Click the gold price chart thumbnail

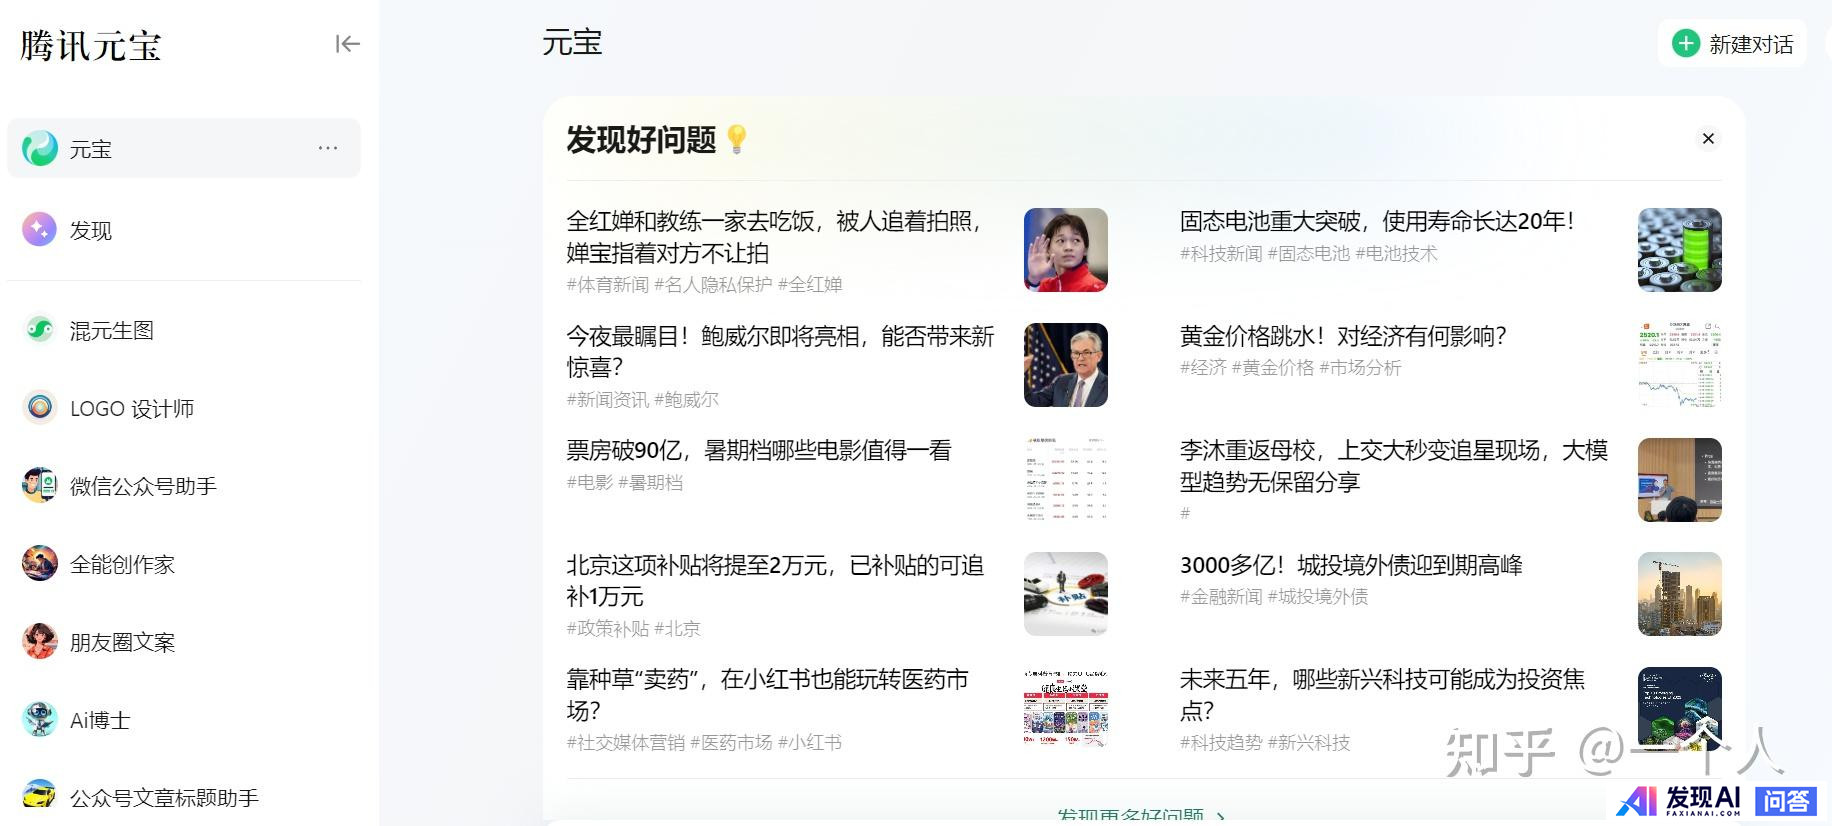tap(1680, 365)
